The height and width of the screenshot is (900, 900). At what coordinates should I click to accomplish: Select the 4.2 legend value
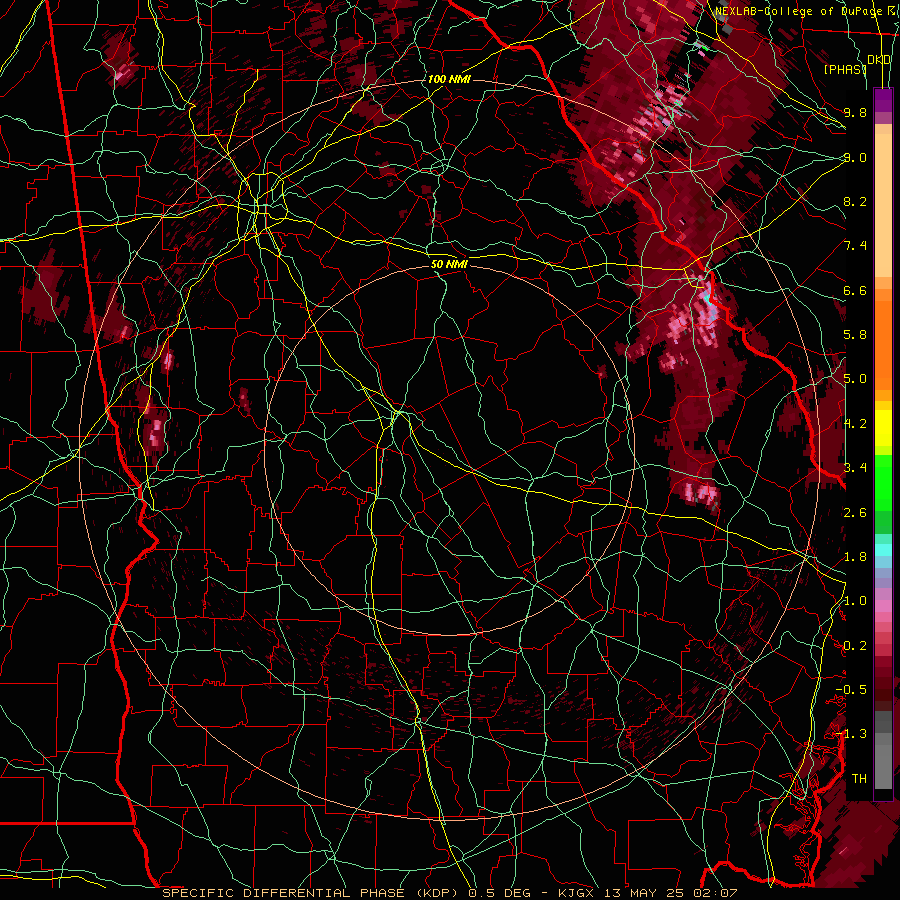pyautogui.click(x=855, y=424)
